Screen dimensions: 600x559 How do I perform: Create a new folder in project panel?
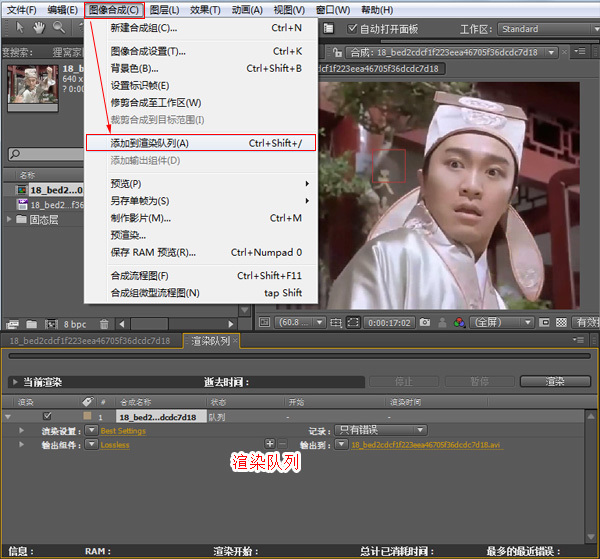[x=31, y=324]
